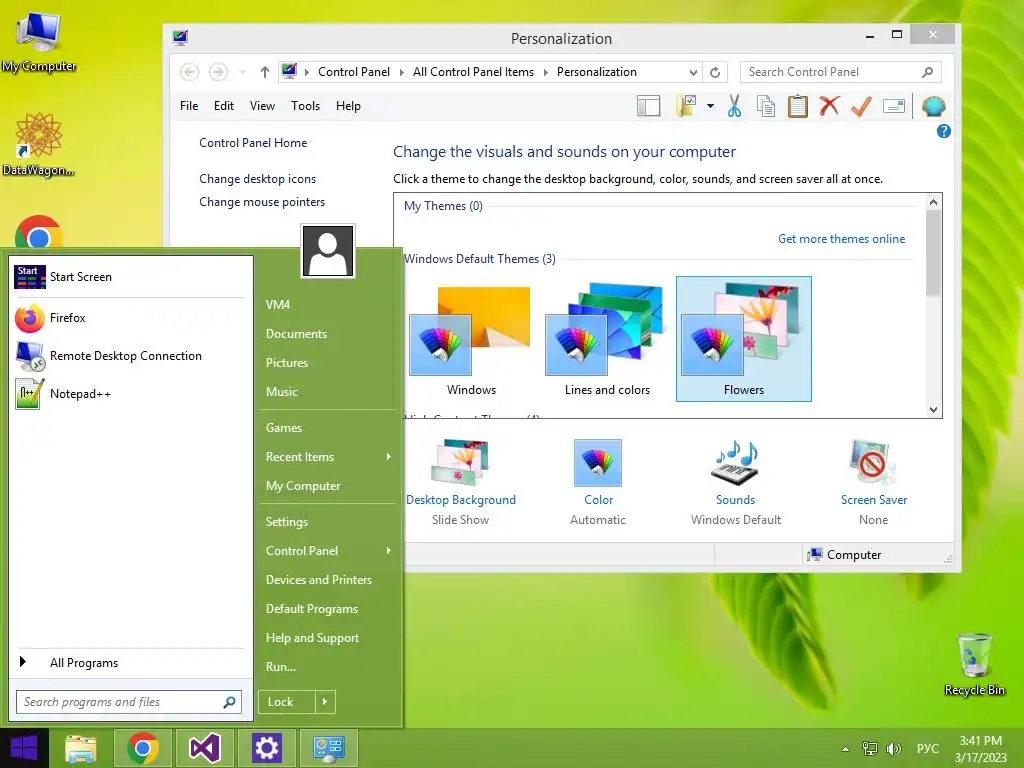This screenshot has height=768, width=1024.
Task: Expand Recent Items submenu arrow
Action: 389,456
